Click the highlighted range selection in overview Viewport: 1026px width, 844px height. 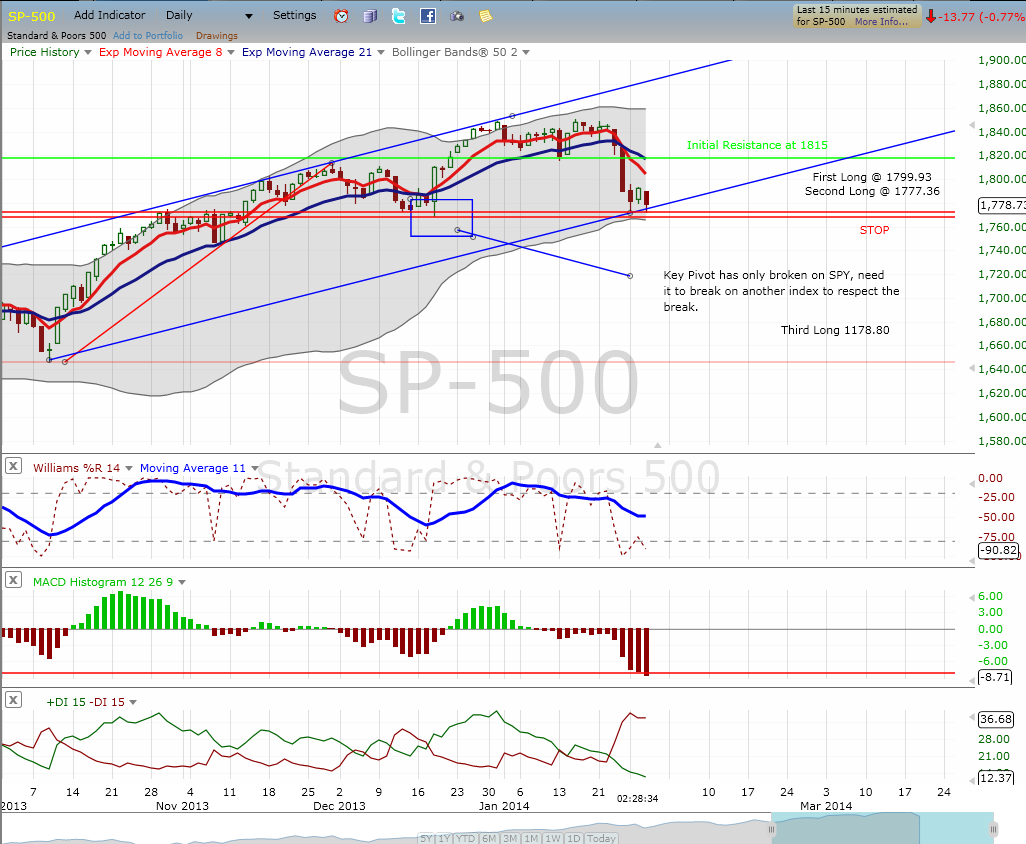[x=882, y=828]
